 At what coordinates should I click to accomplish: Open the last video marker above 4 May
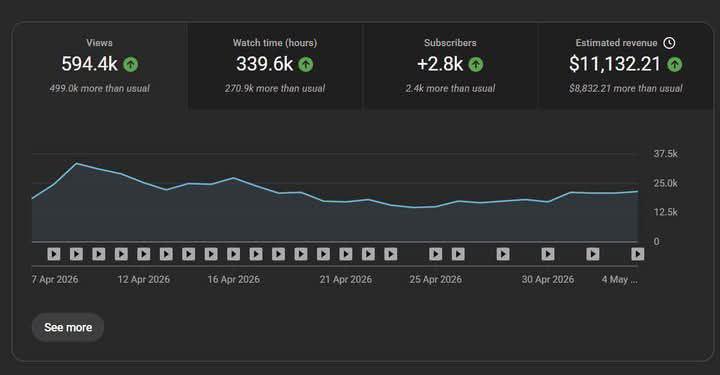tap(637, 254)
